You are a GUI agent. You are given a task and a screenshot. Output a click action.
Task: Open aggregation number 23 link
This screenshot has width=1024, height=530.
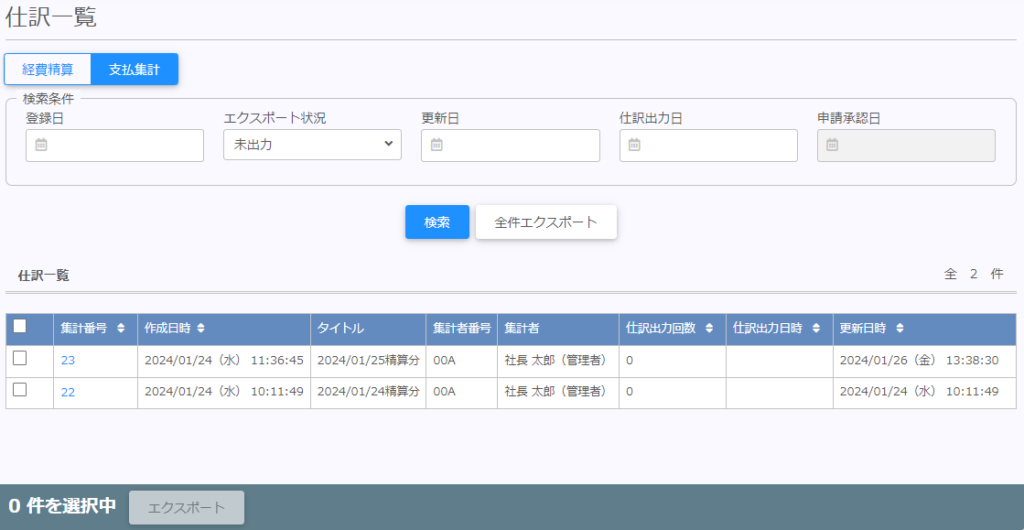pos(68,360)
